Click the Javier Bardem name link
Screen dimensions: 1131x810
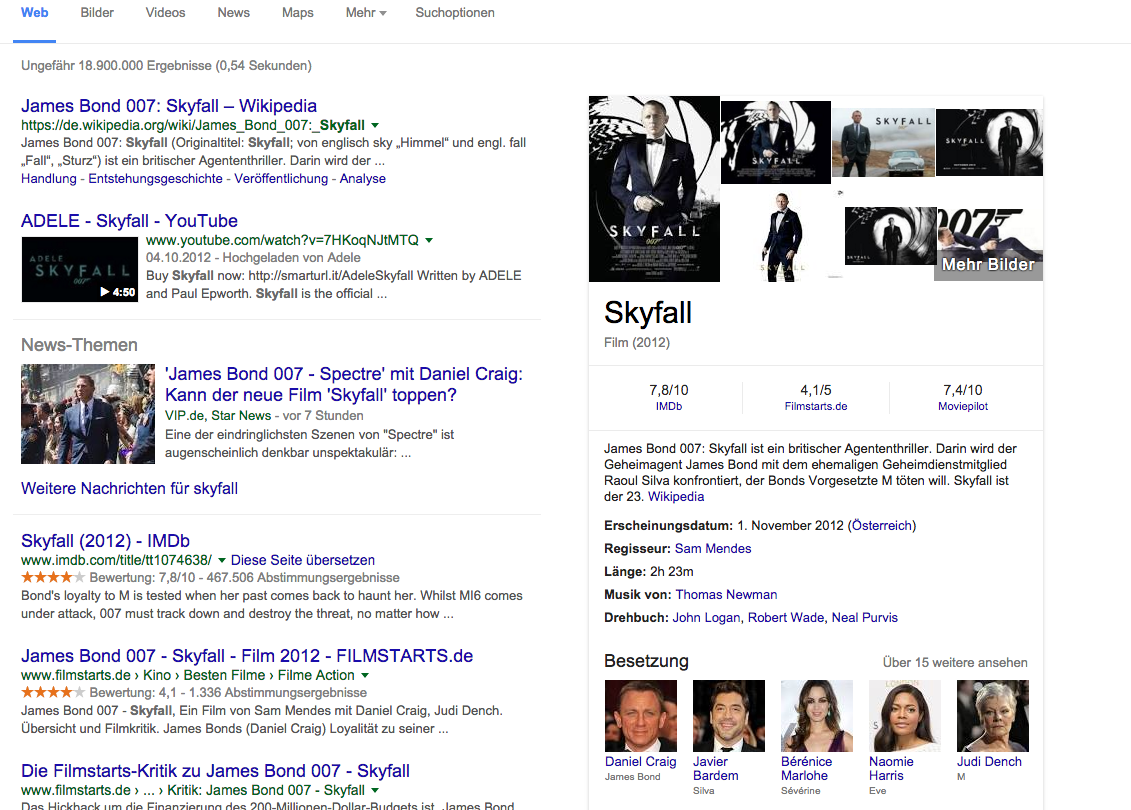coord(716,769)
